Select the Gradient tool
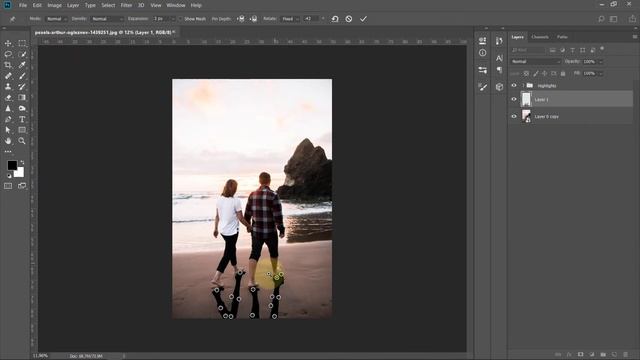640x360 pixels. point(22,98)
